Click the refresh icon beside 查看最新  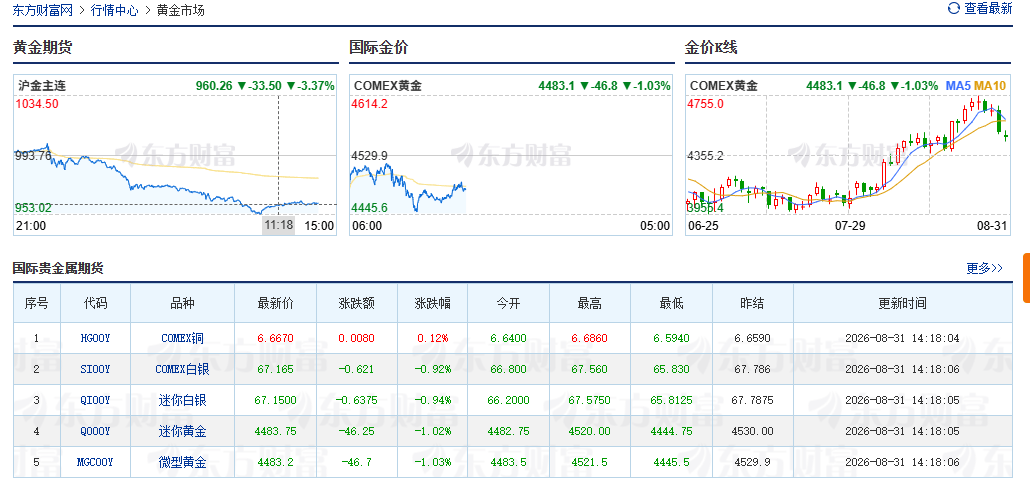[x=954, y=9]
